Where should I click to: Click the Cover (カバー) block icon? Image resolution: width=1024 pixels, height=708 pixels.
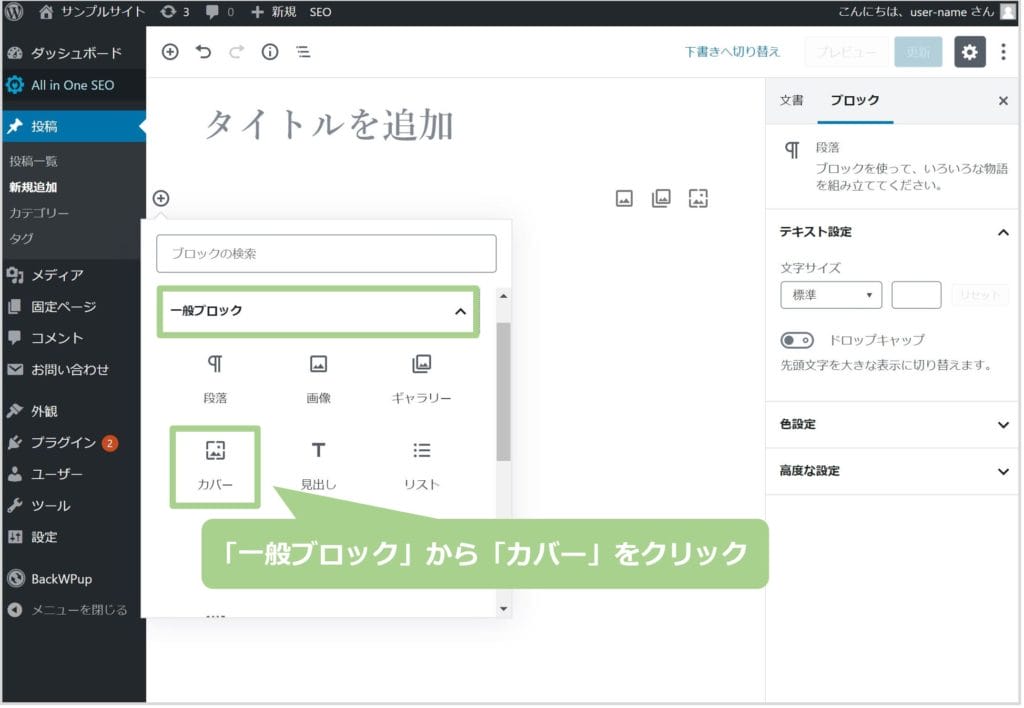pos(215,452)
